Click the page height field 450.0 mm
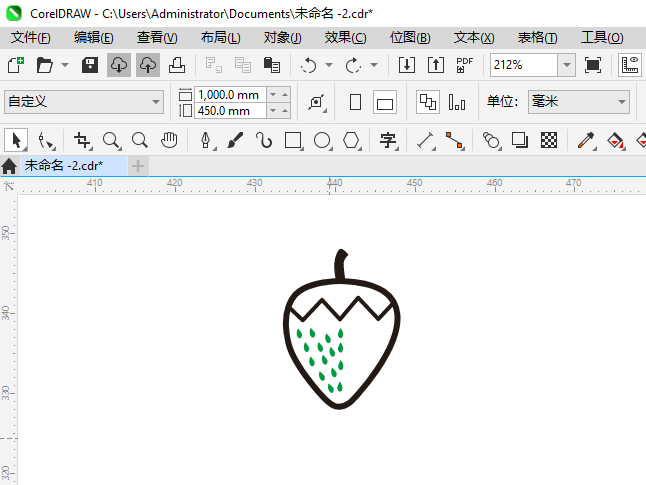The image size is (646, 485). [230, 111]
